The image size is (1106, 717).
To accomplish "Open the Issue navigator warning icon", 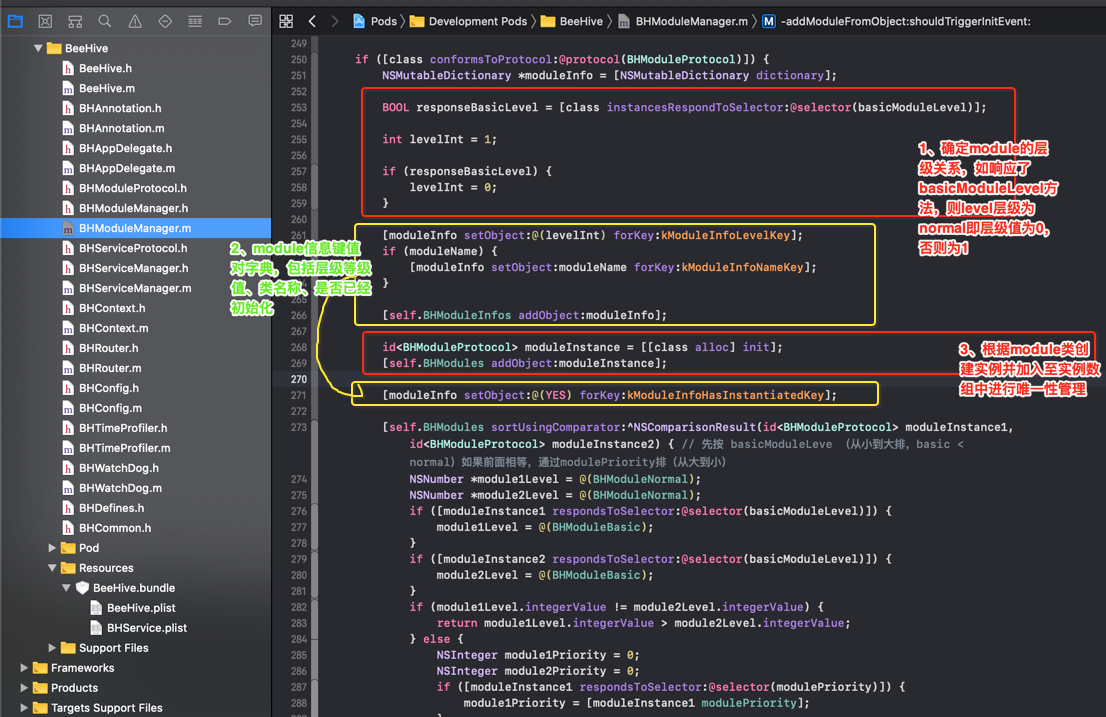I will (135, 21).
